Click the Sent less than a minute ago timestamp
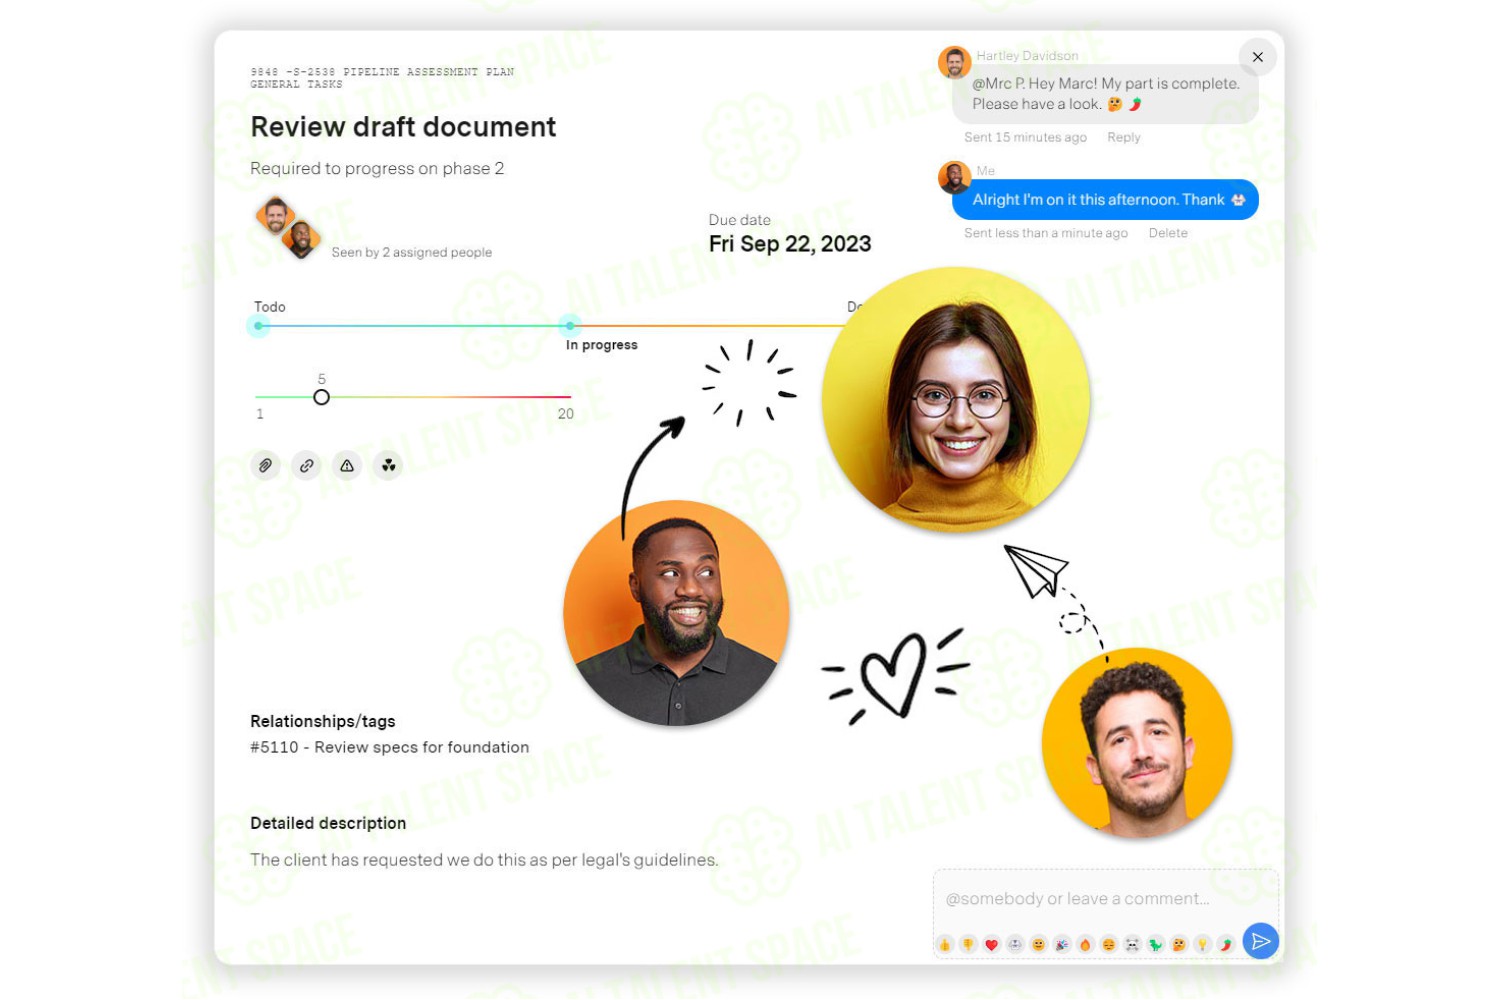This screenshot has height=1000, width=1500. click(1046, 233)
